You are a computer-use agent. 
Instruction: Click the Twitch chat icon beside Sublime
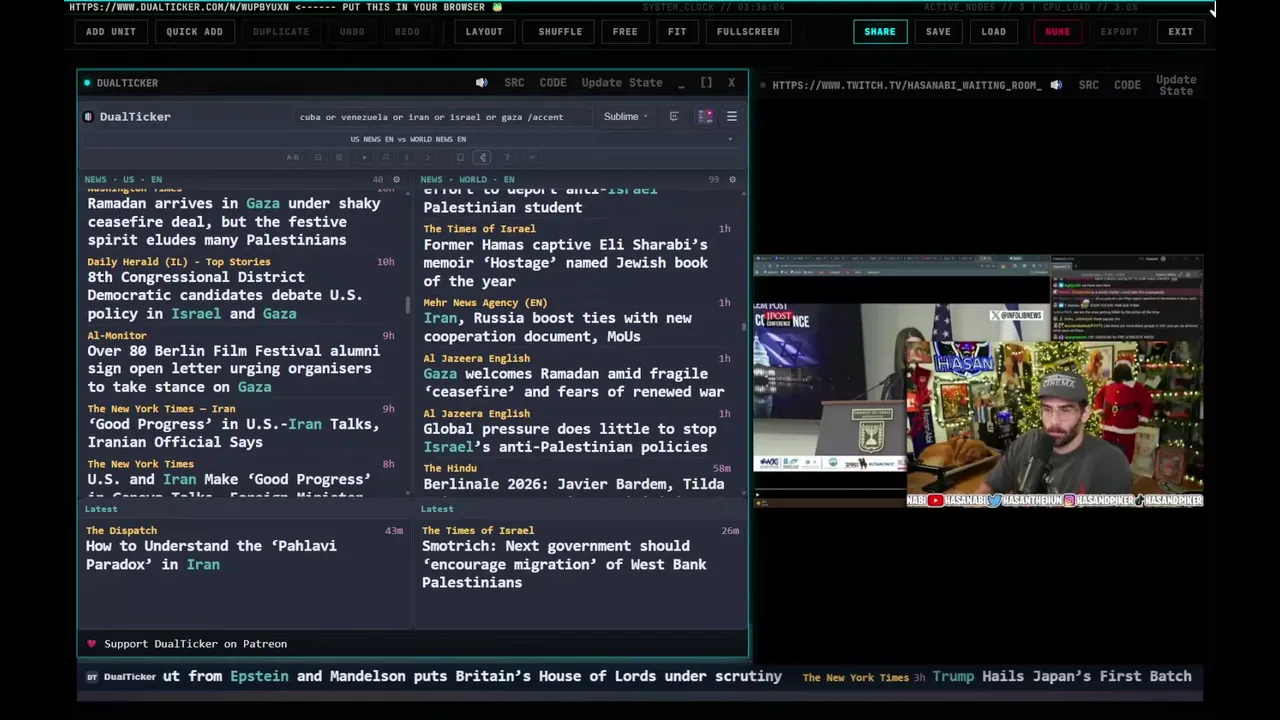674,117
